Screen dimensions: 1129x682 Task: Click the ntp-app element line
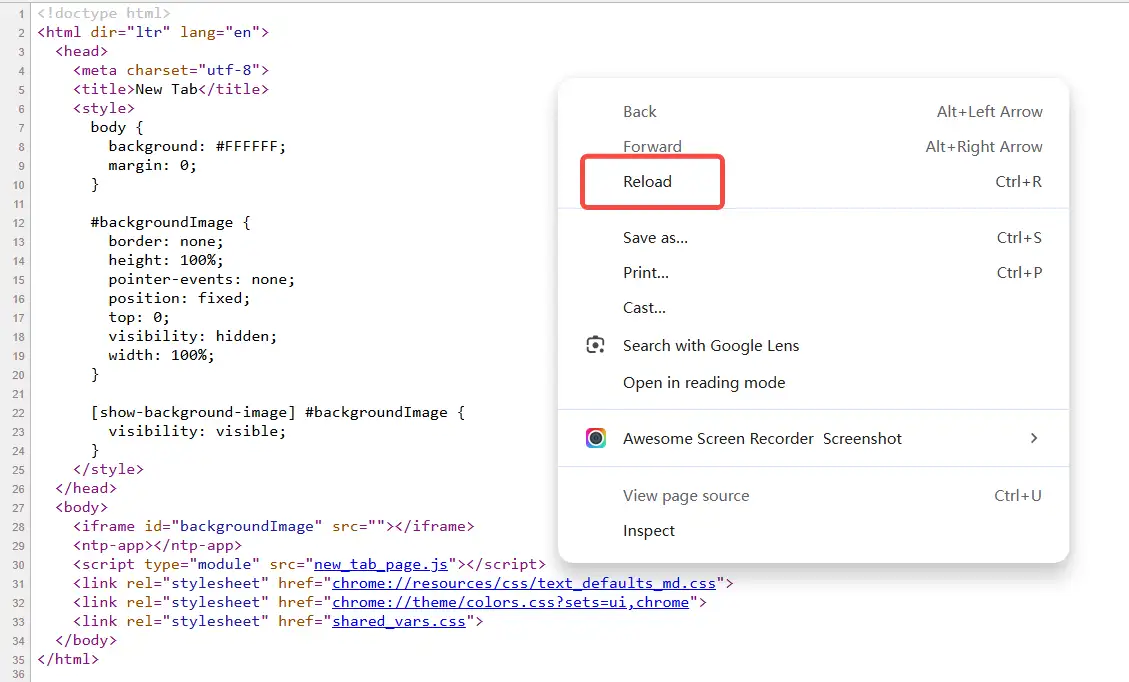157,546
